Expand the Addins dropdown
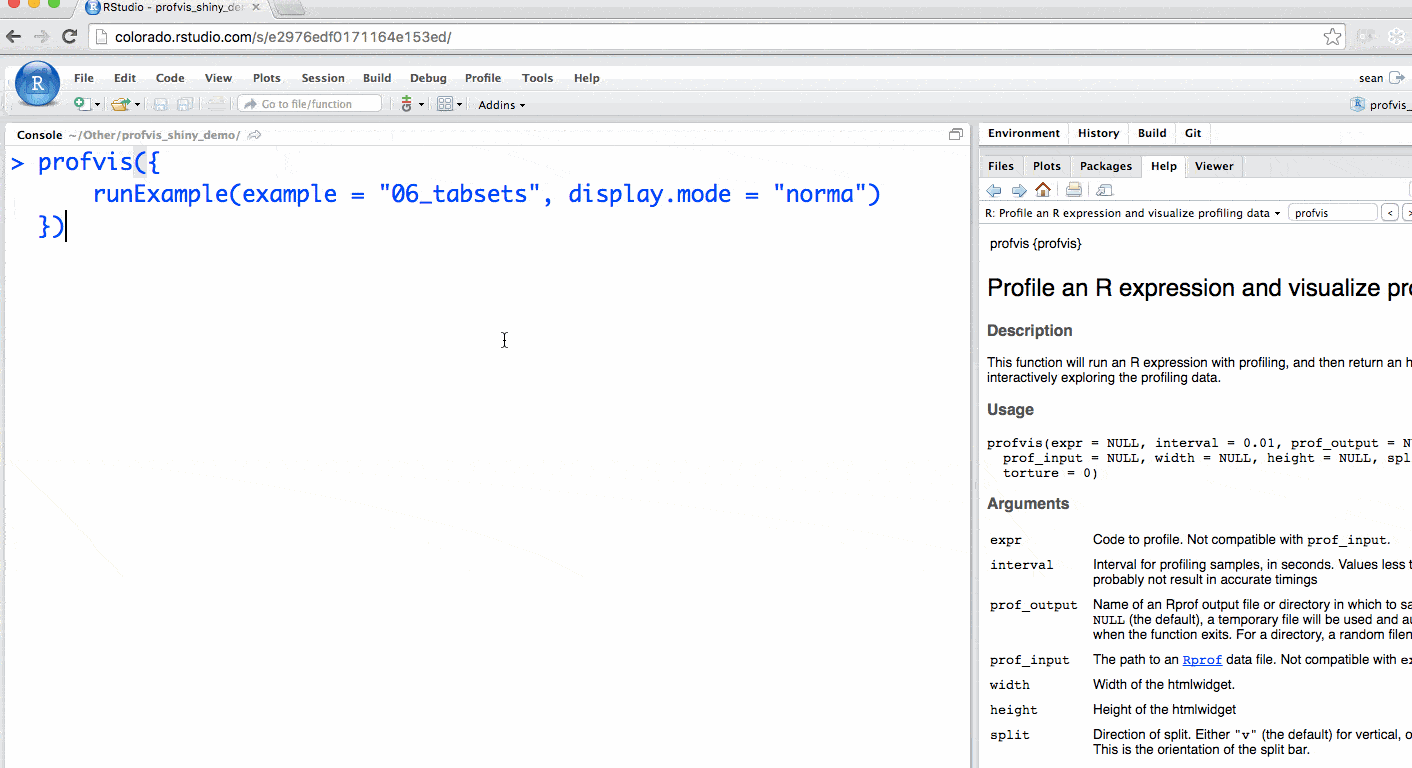Screen dimensions: 1412x768 click(501, 105)
